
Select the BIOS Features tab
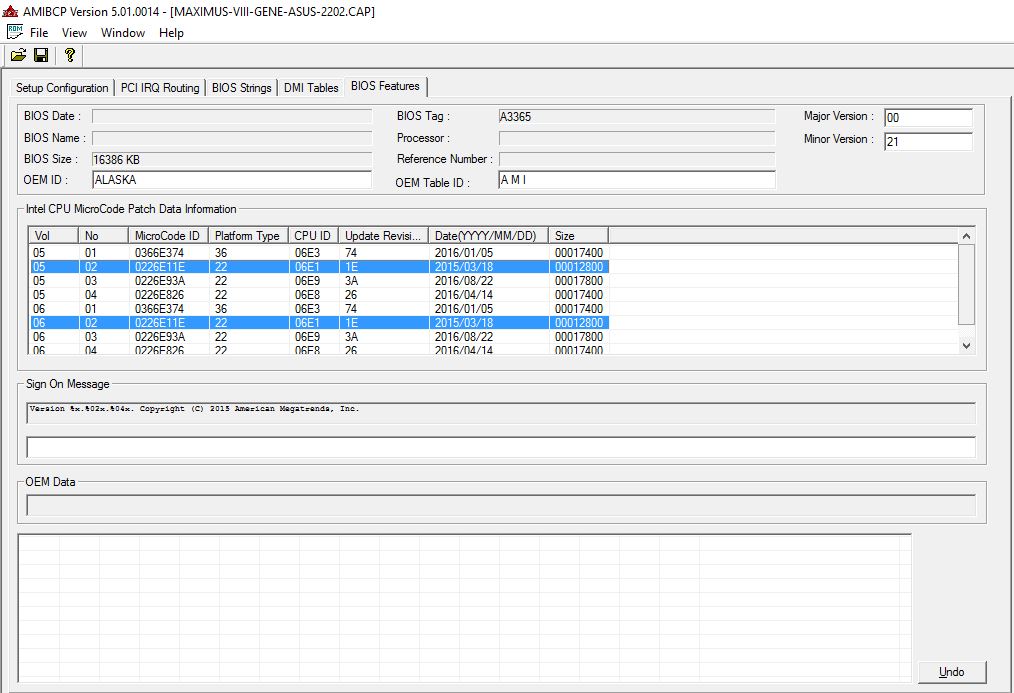(x=385, y=86)
